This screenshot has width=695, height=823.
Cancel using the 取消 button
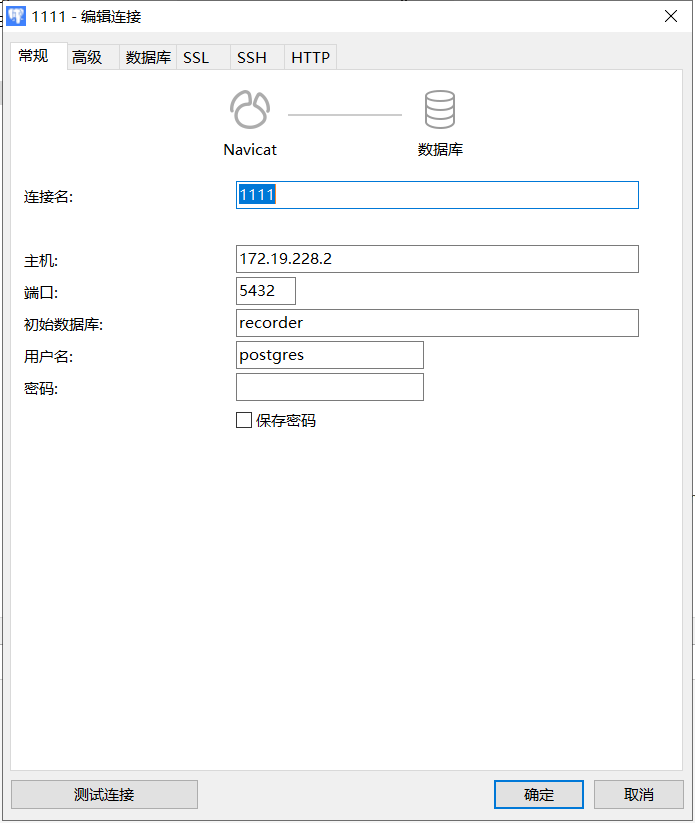click(x=638, y=795)
